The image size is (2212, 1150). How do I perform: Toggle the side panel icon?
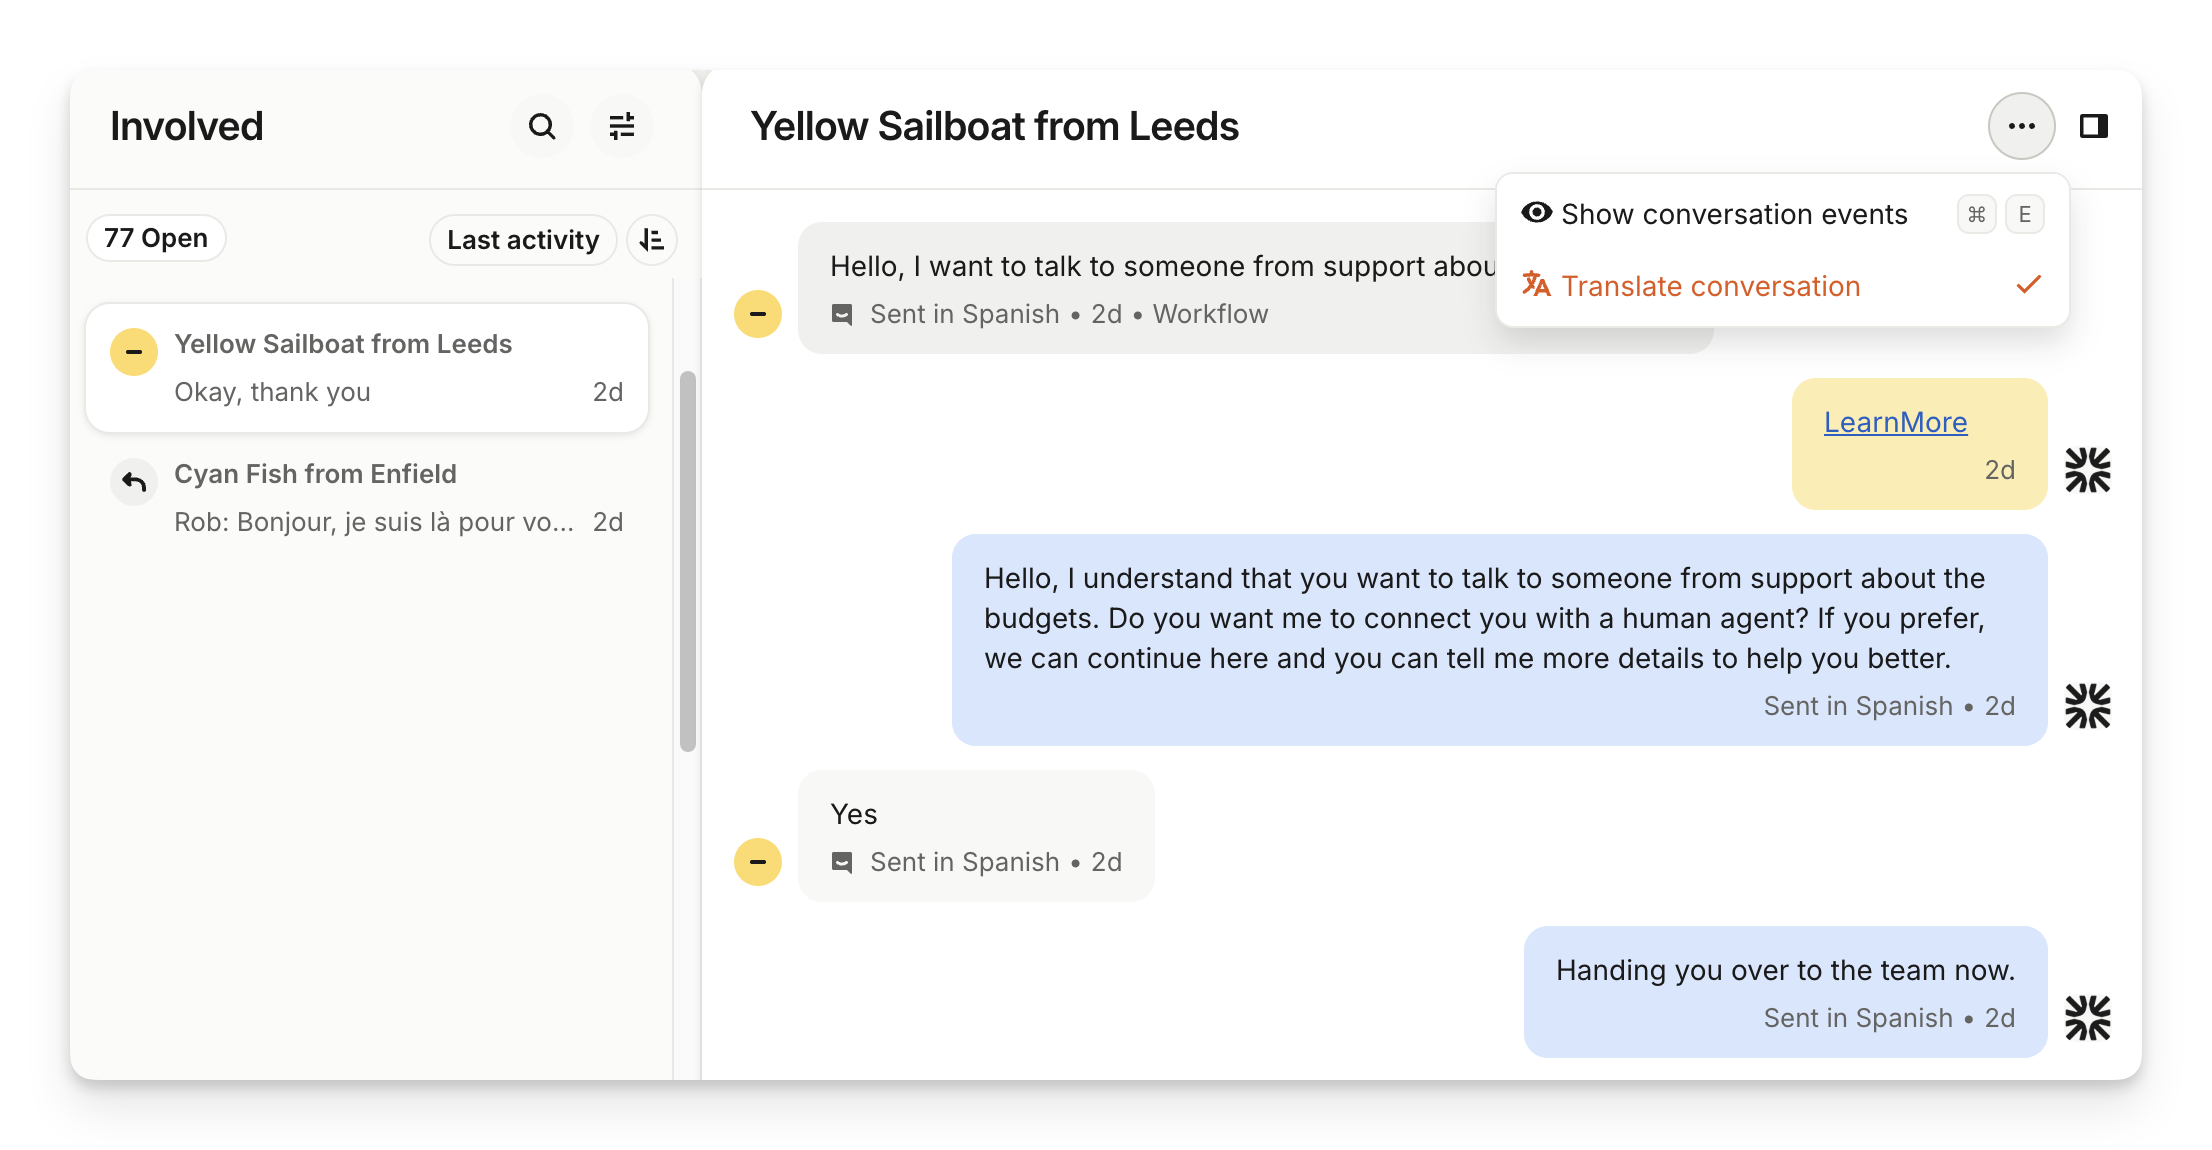2094,127
